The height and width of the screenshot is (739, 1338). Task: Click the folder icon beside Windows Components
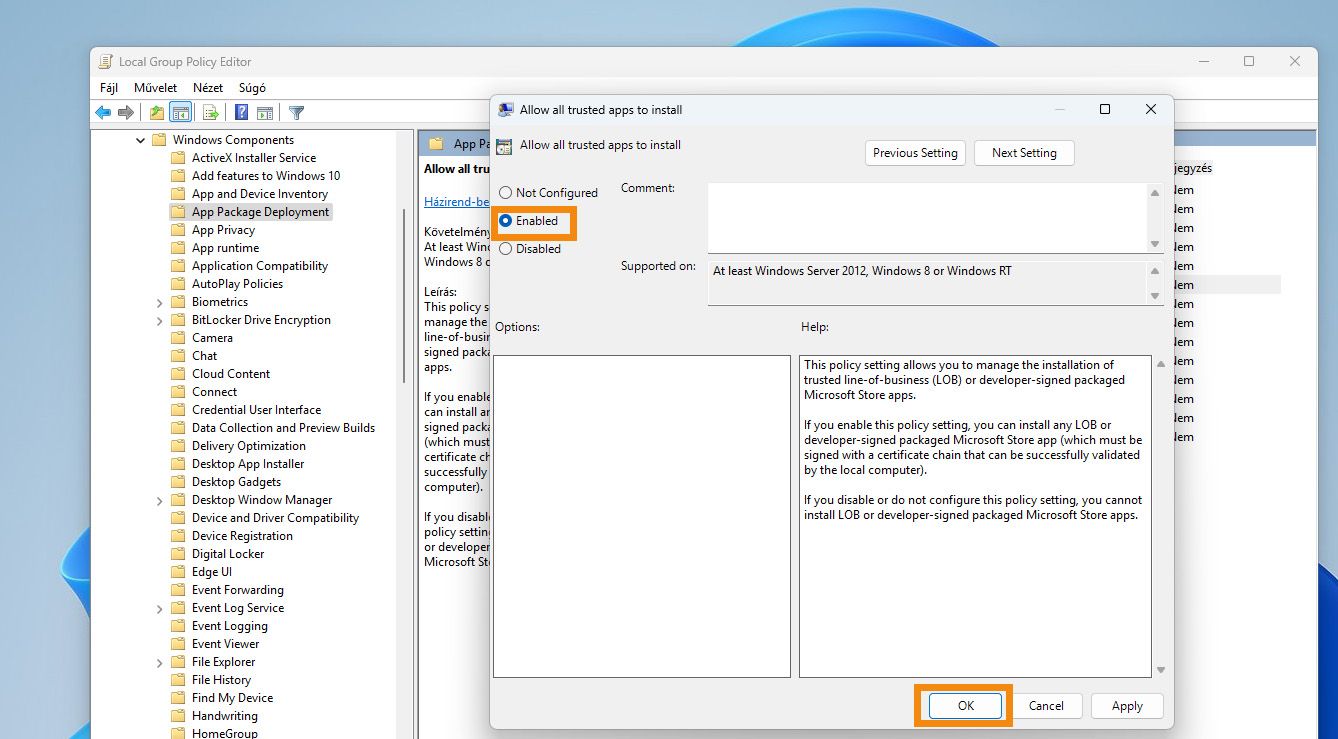159,140
